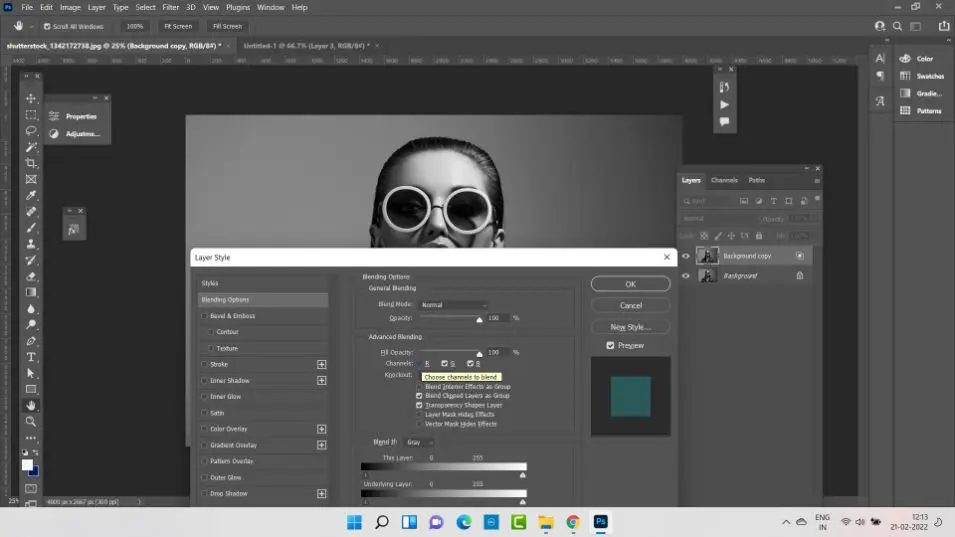Open the Filter menu

pos(171,7)
